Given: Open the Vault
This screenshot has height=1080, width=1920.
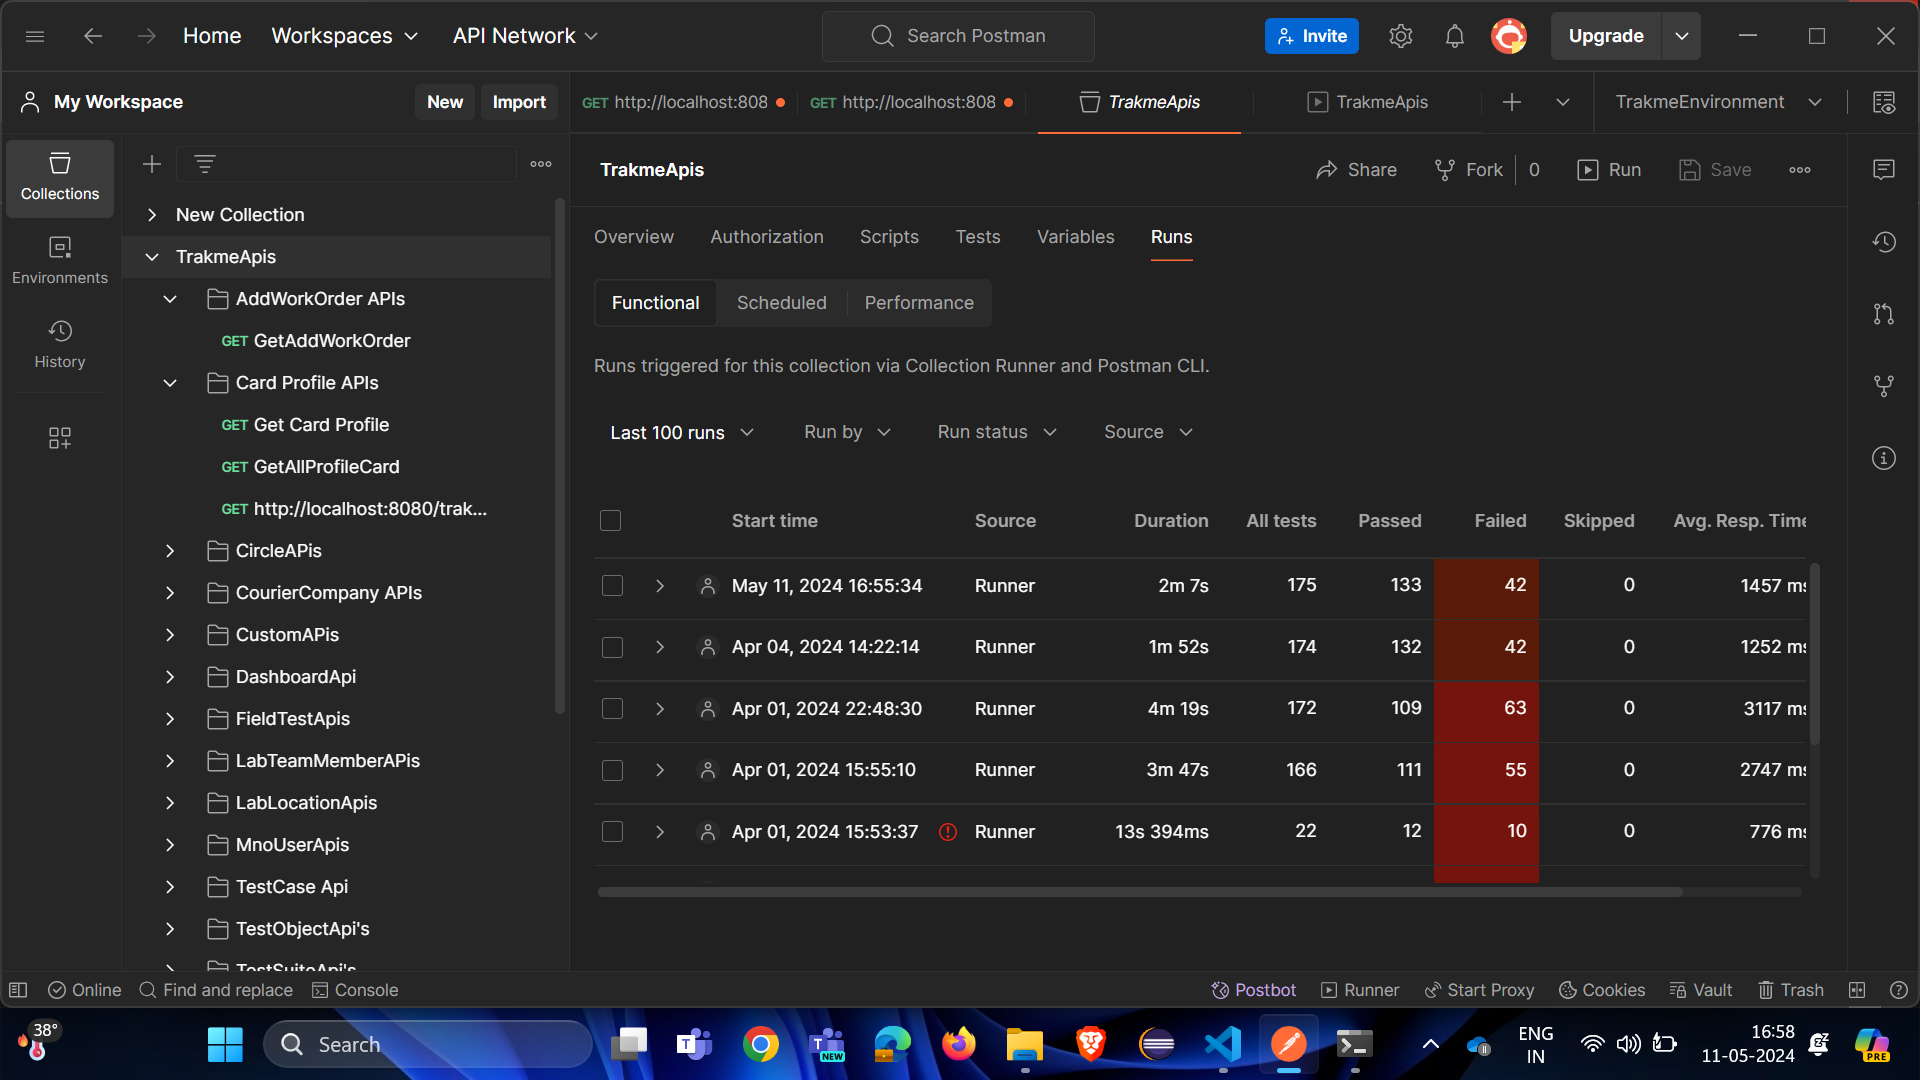Looking at the screenshot, I should [1701, 990].
